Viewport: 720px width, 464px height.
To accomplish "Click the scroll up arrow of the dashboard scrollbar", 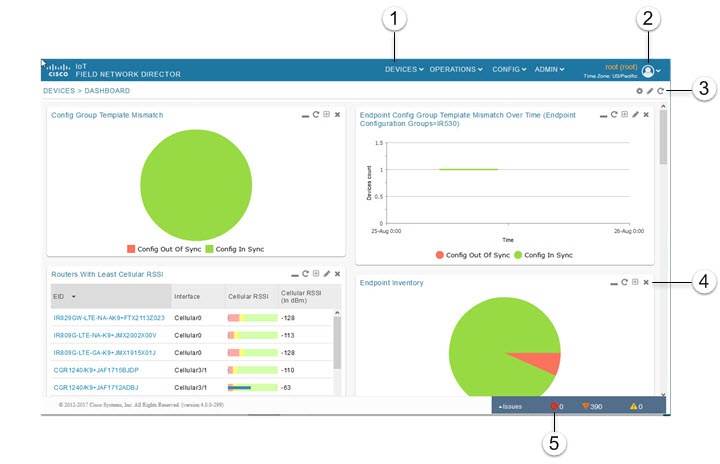I will coord(663,107).
